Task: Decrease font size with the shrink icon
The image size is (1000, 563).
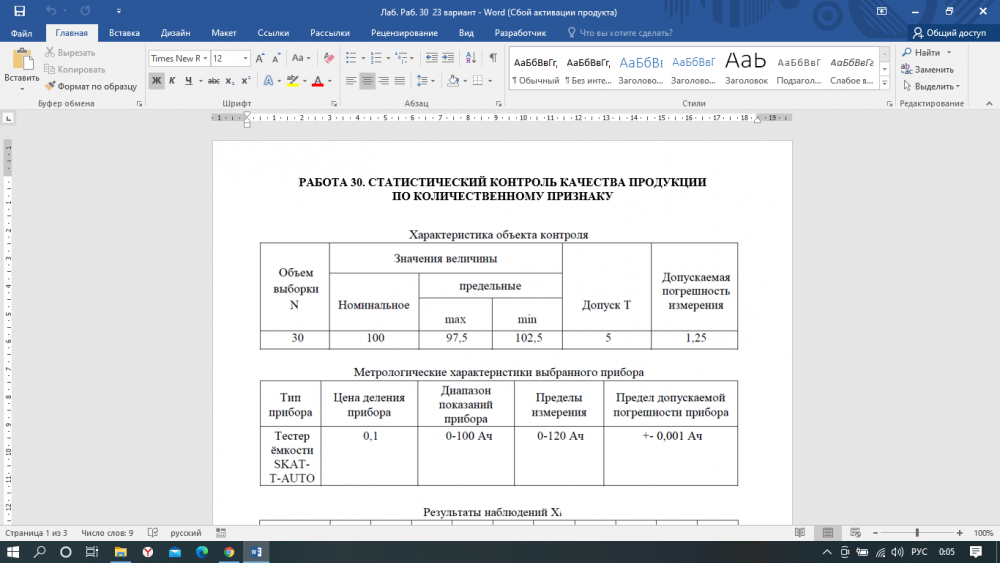Action: pyautogui.click(x=276, y=58)
